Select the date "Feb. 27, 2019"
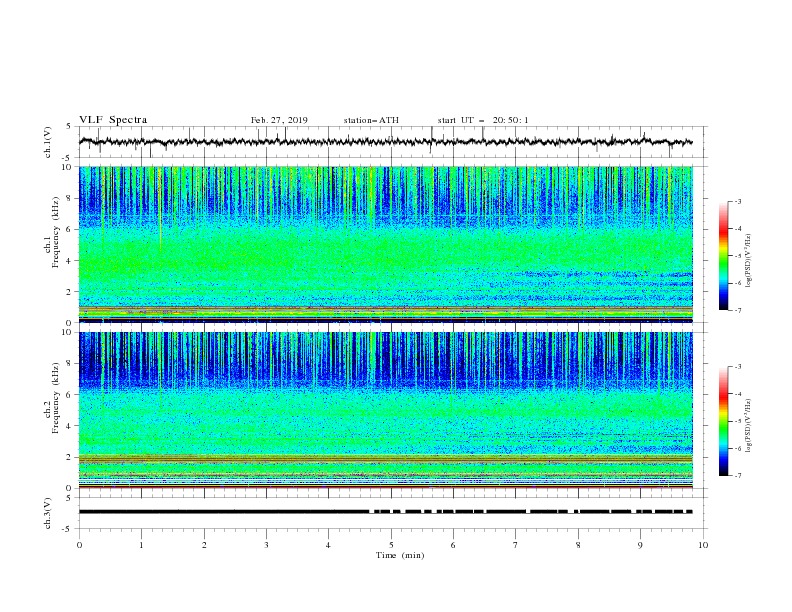Viewport: 792px width, 612px height. (x=279, y=120)
